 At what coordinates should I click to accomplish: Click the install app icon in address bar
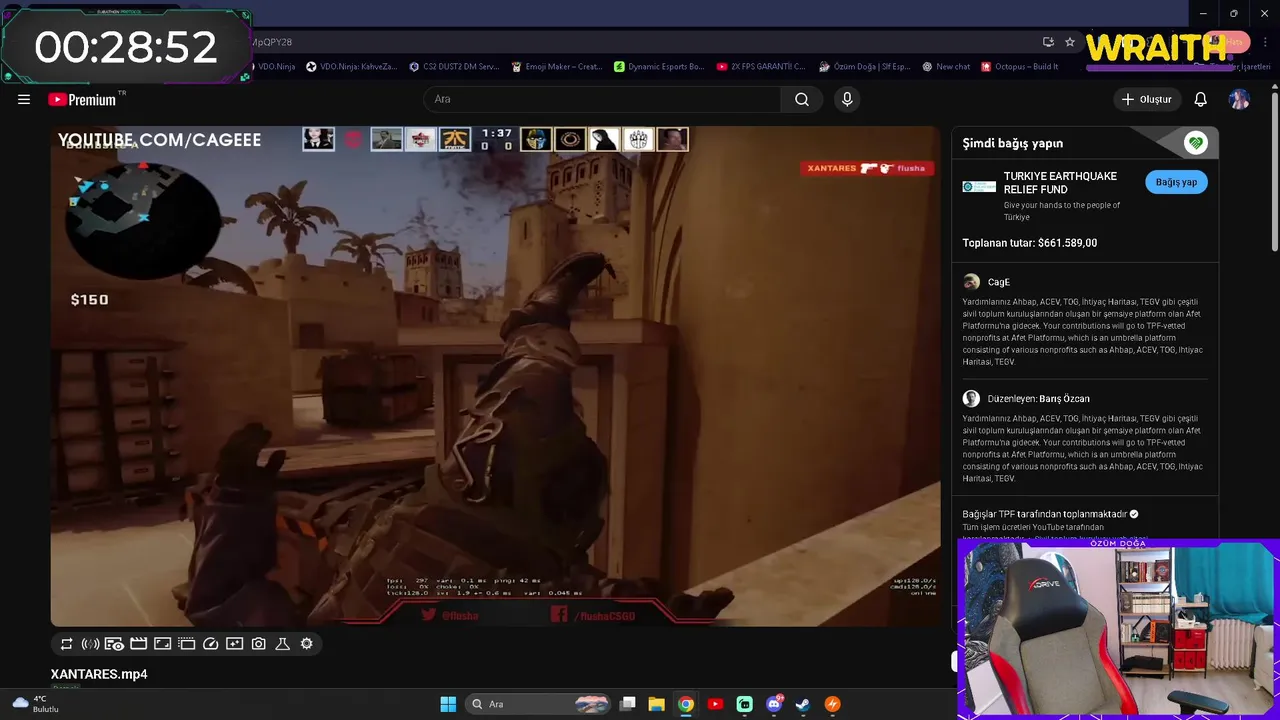1047,42
